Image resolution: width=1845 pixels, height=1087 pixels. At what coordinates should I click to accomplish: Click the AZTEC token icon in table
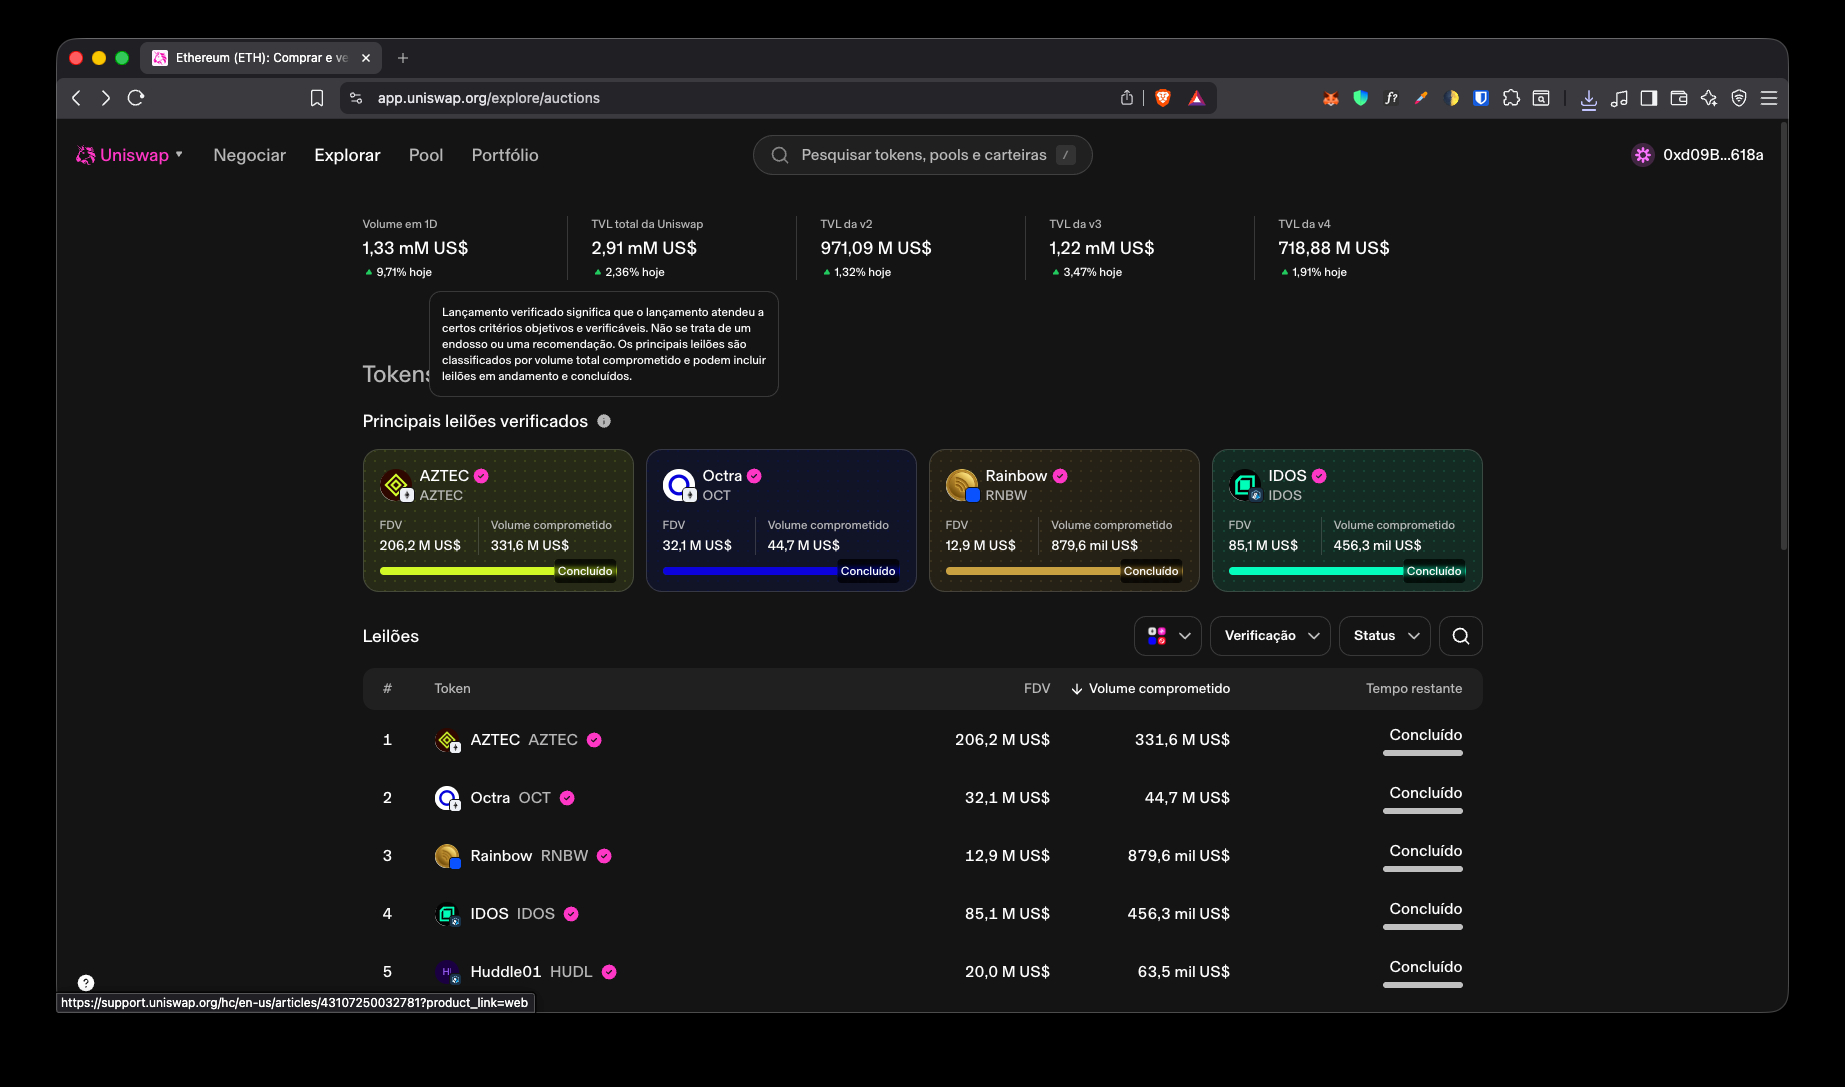(x=447, y=740)
